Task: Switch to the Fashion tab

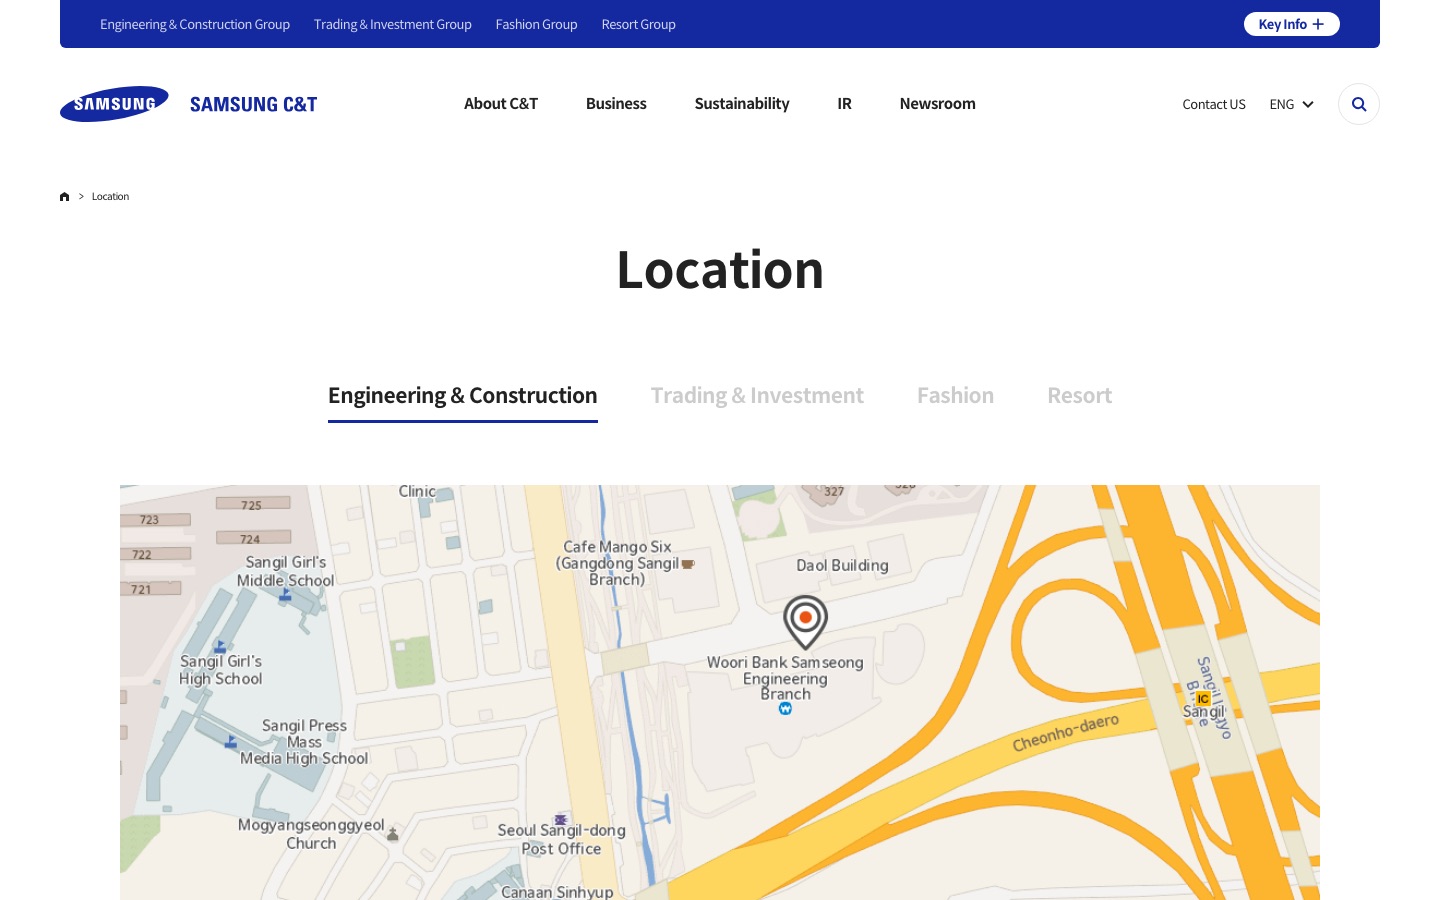Action: (956, 396)
